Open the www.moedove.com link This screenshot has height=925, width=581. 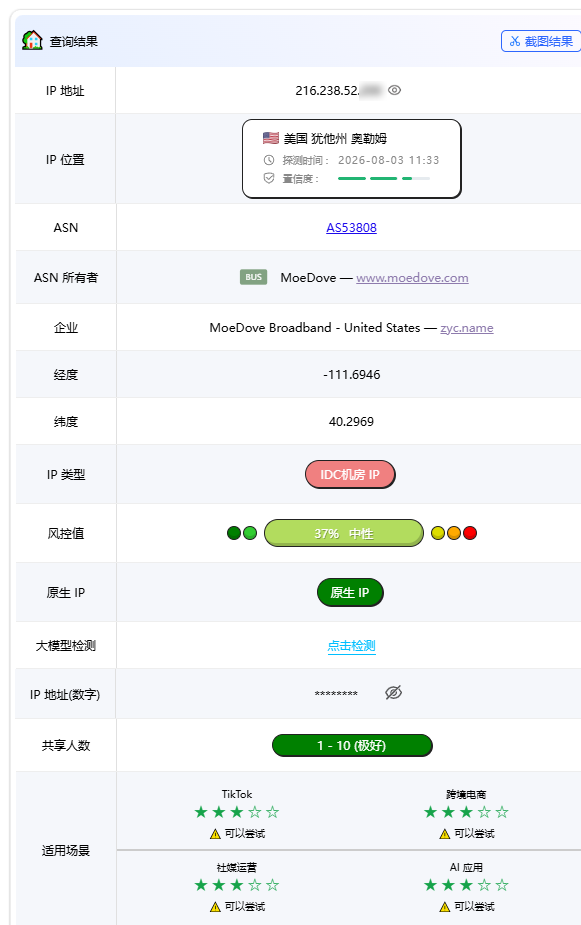(412, 278)
